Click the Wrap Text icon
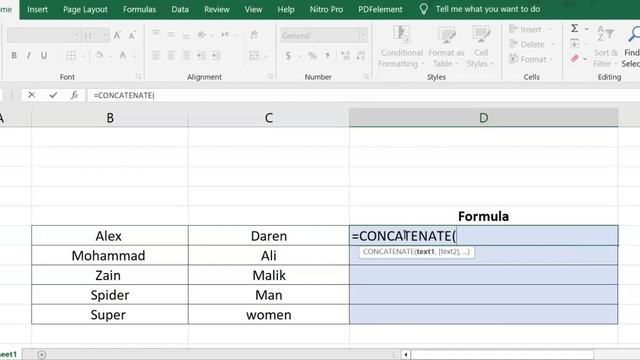Screen dimensions: 640x360 (254, 35)
